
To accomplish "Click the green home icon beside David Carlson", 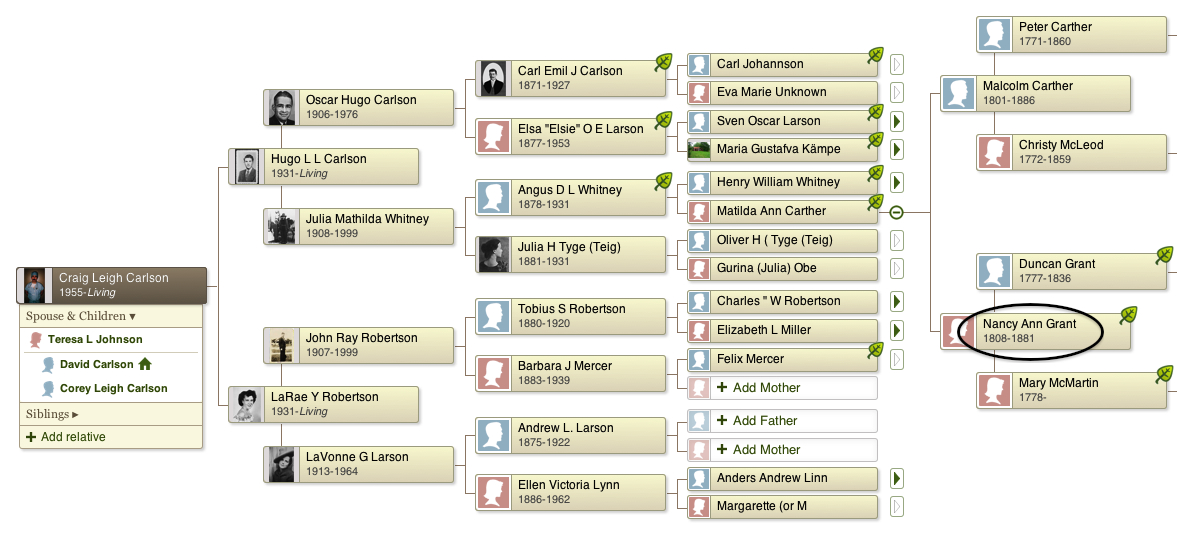I will click(x=145, y=364).
